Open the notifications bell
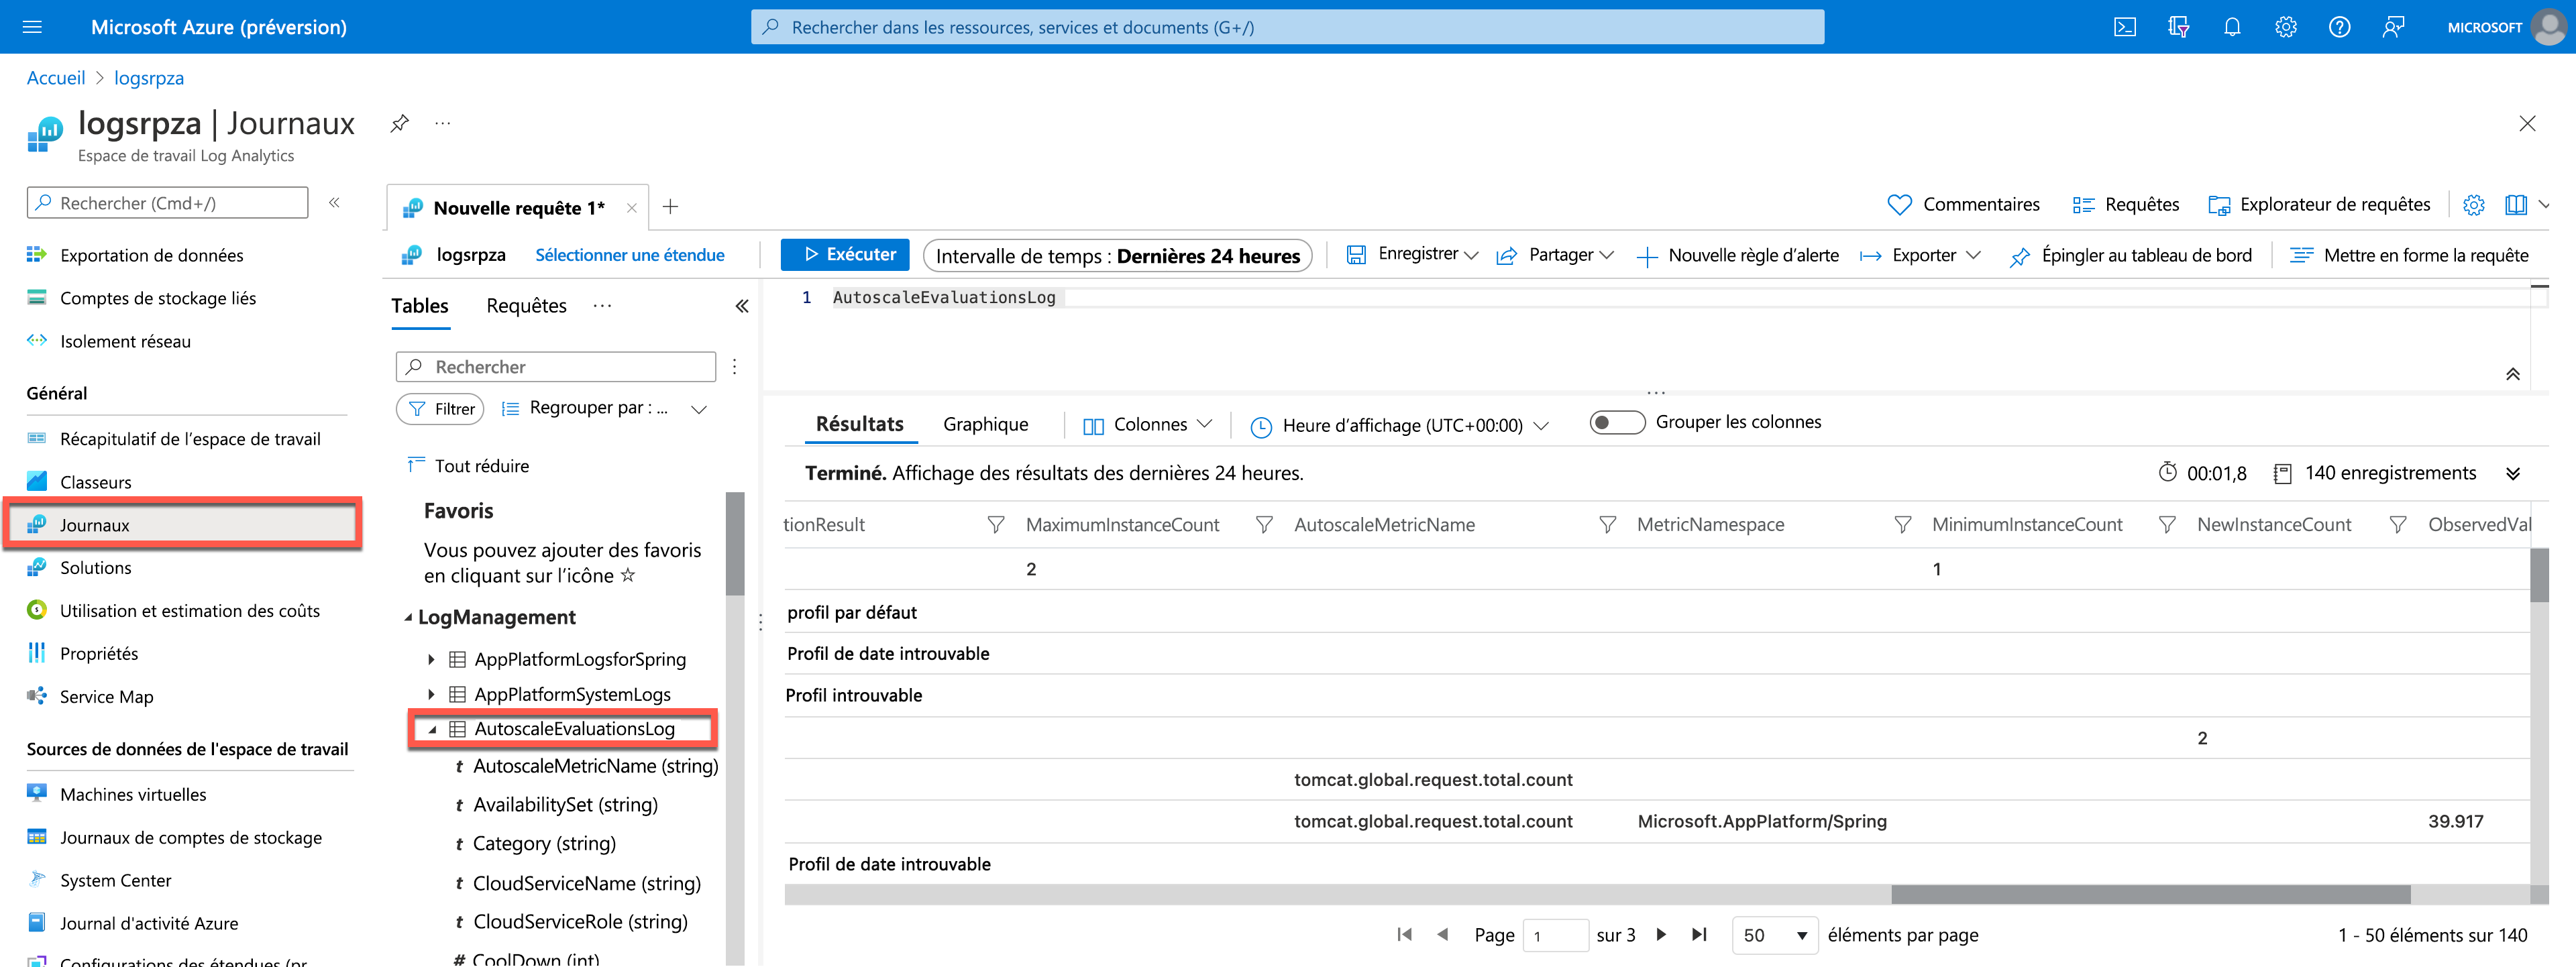Screen dimensions: 2576x967 click(2232, 27)
